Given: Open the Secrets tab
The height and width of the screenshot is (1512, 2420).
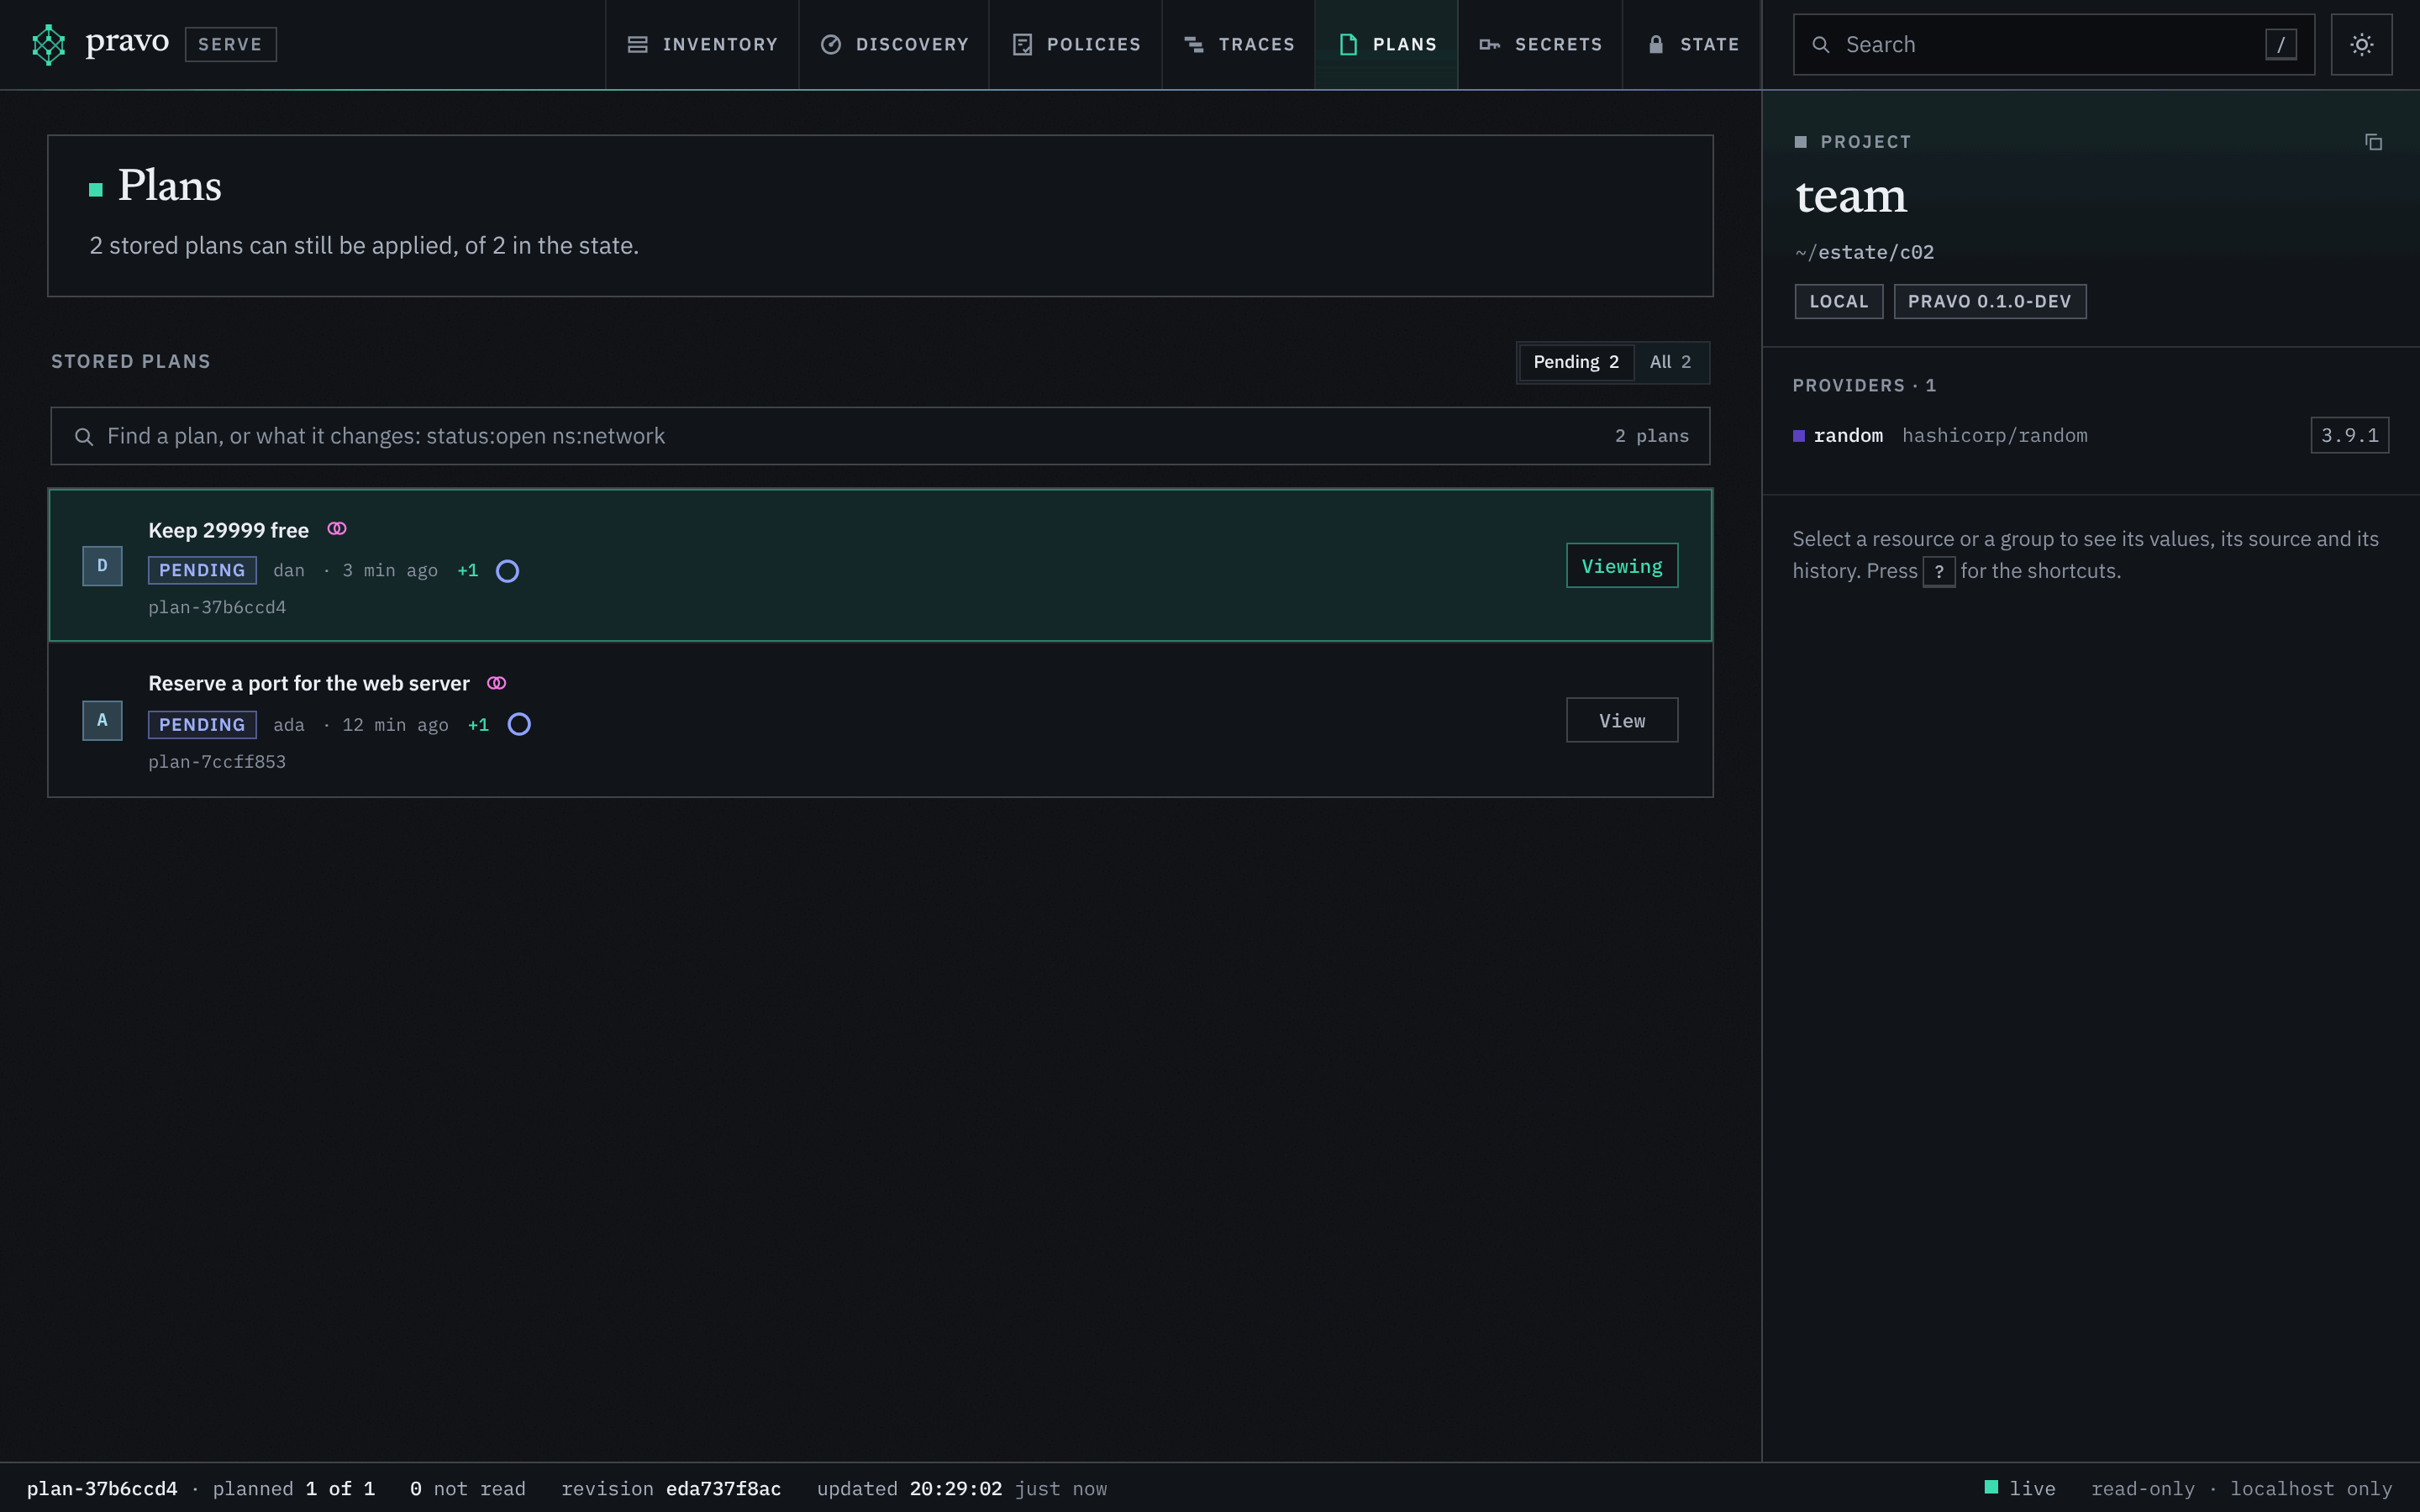Looking at the screenshot, I should 1541,44.
